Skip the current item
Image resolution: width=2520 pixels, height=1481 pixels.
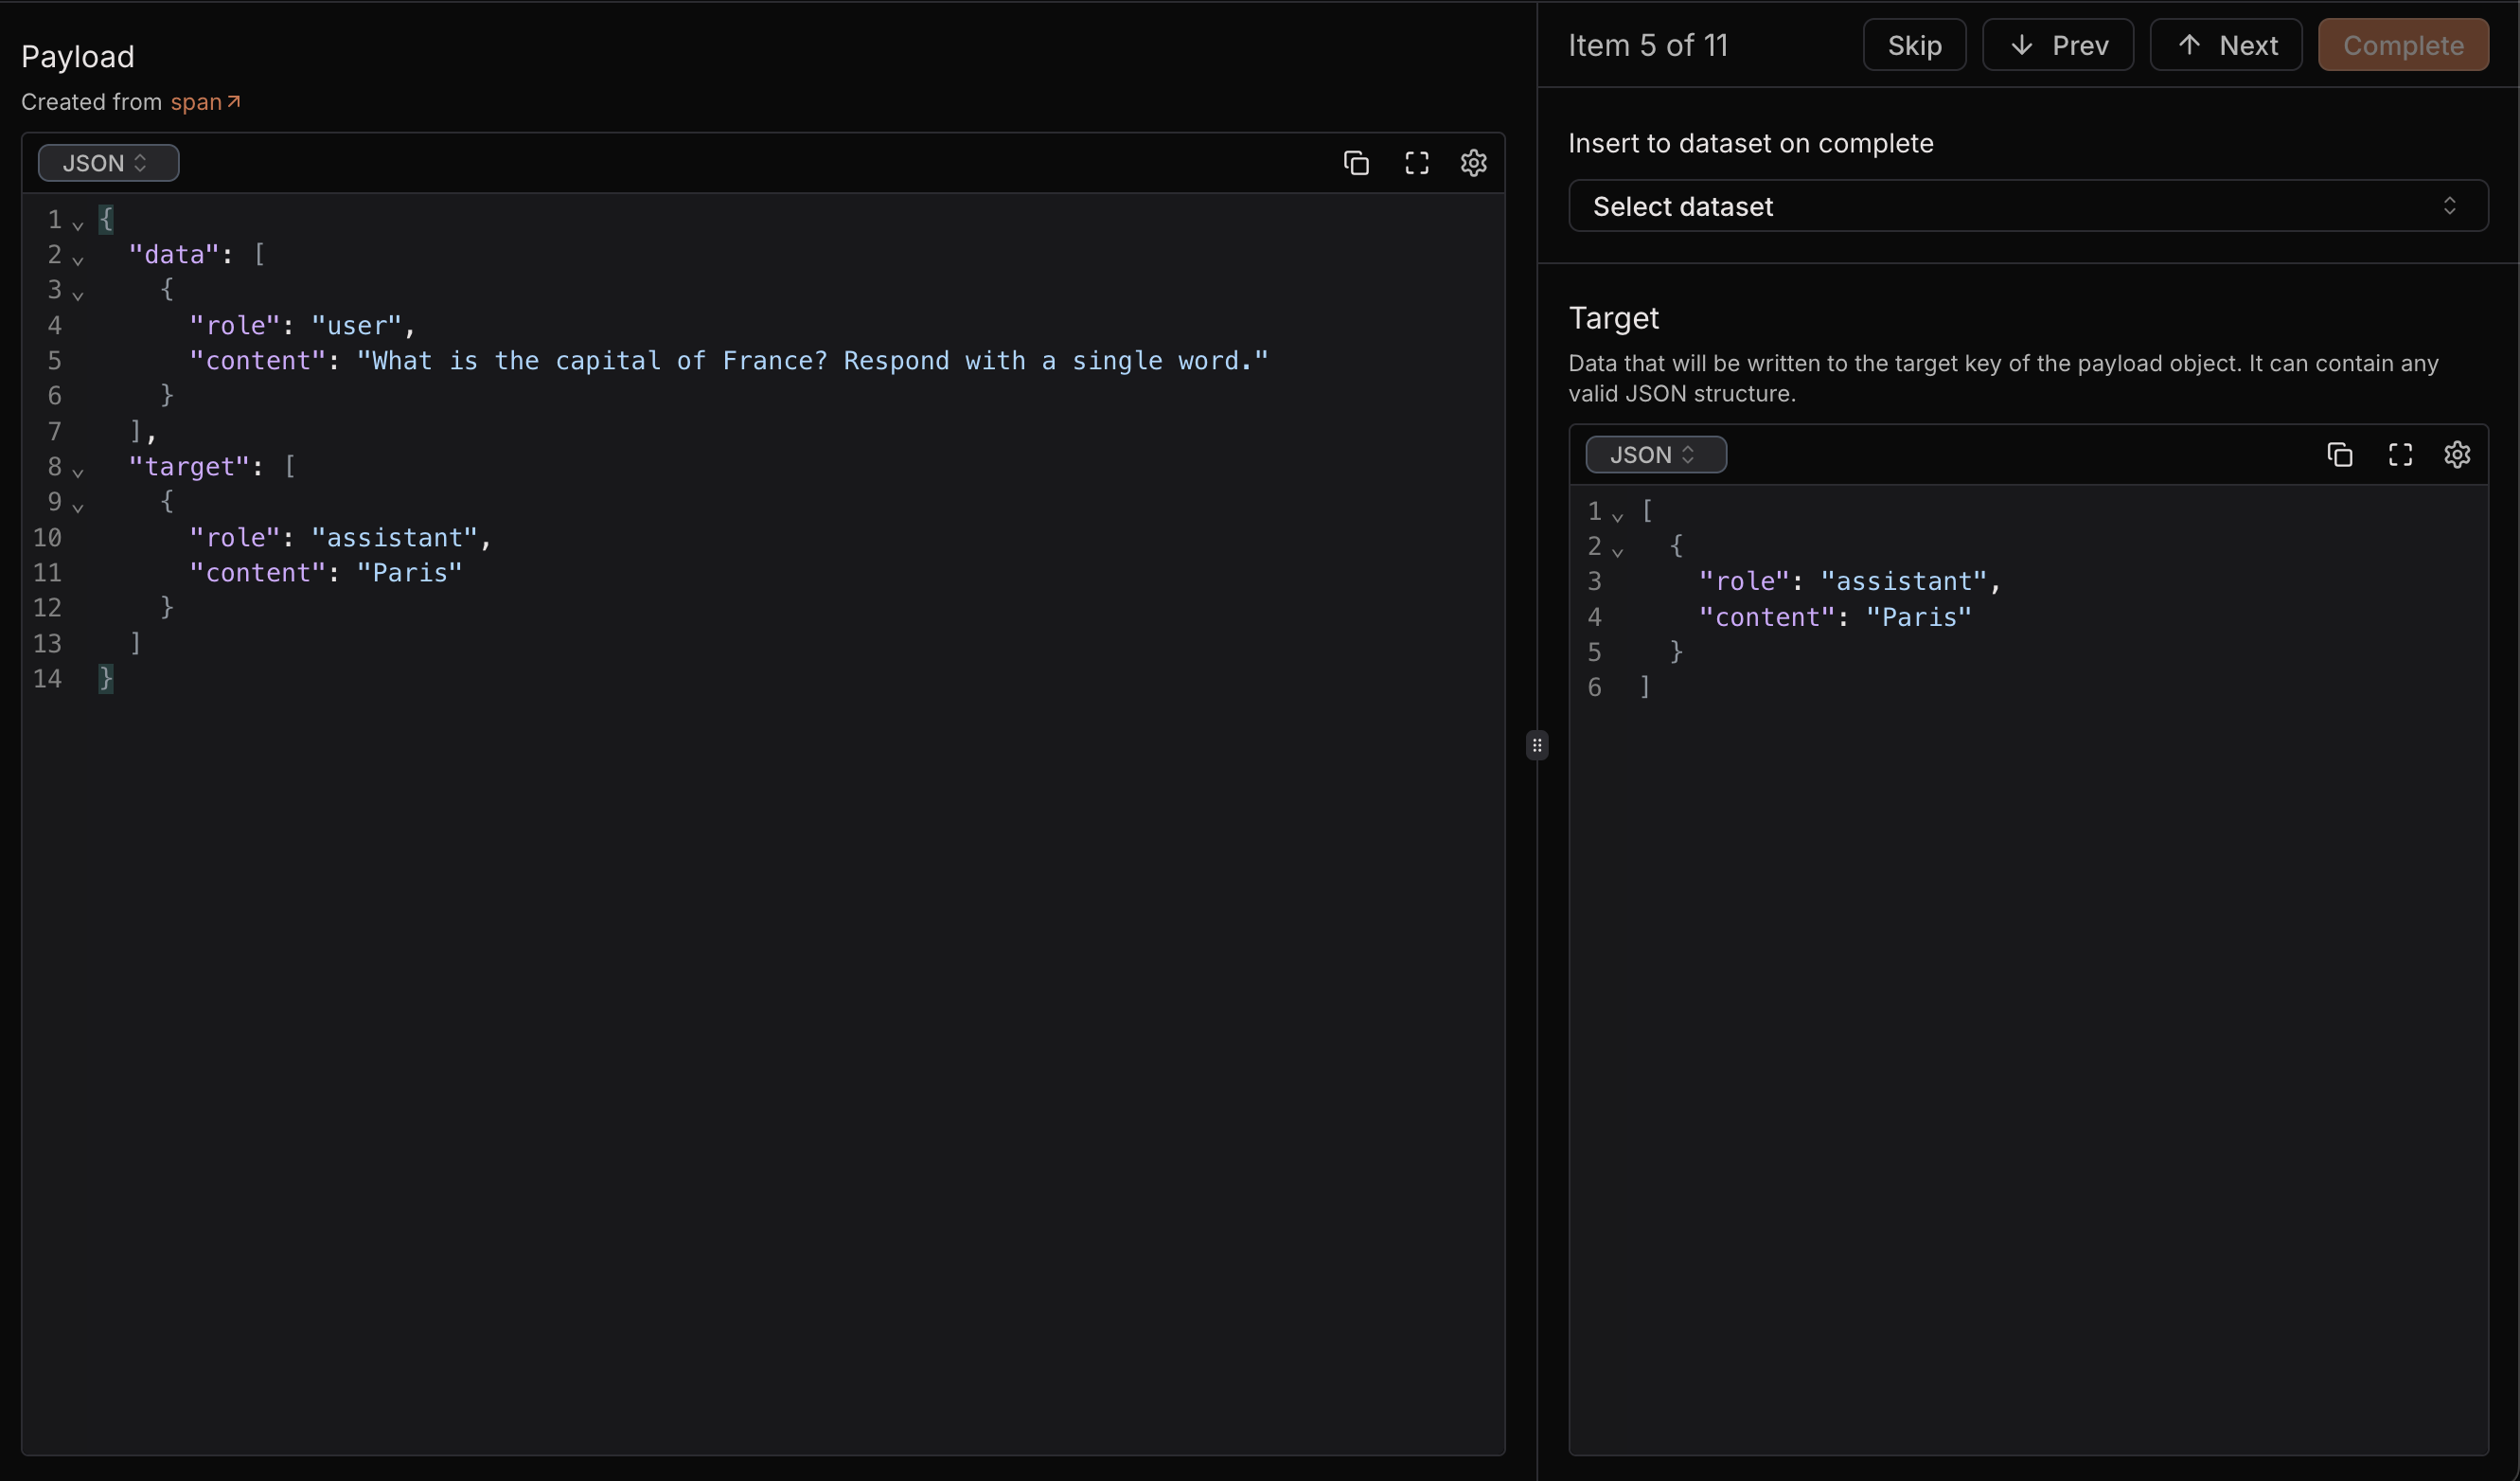point(1914,45)
